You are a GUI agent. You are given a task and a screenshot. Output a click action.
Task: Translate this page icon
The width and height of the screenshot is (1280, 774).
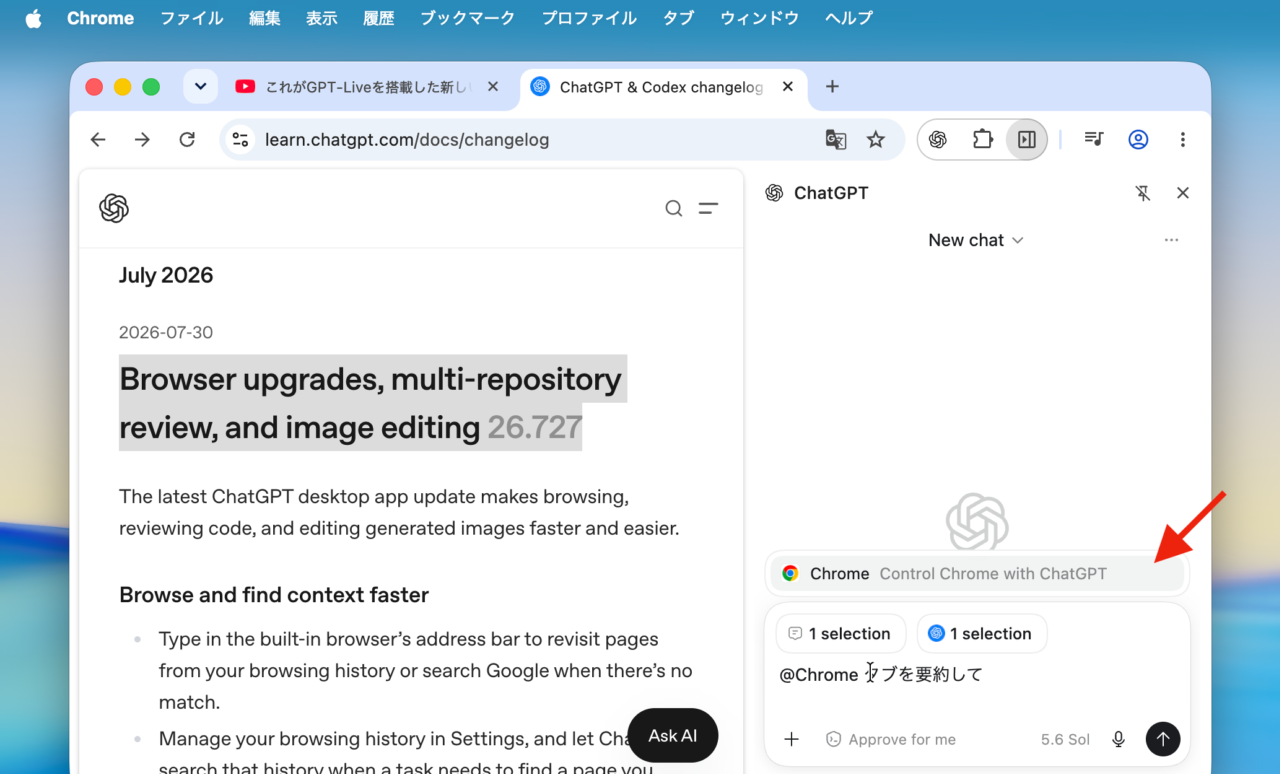coord(836,140)
